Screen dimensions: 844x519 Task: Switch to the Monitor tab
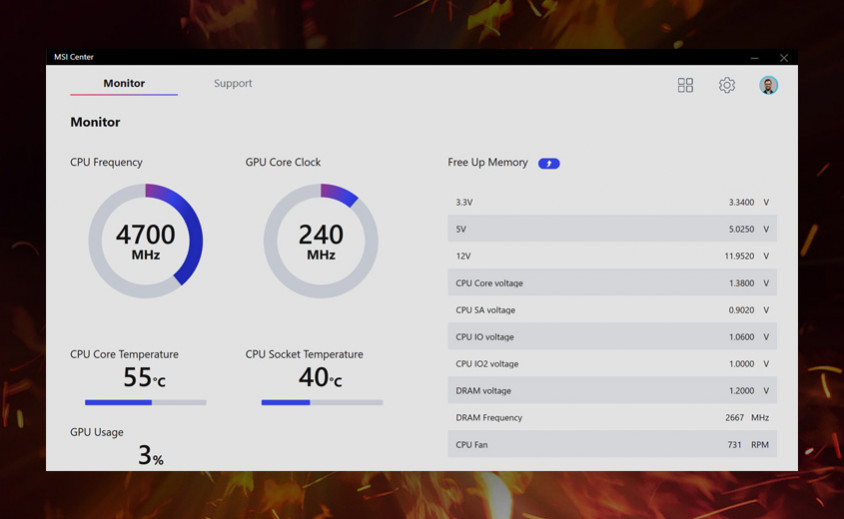(124, 84)
